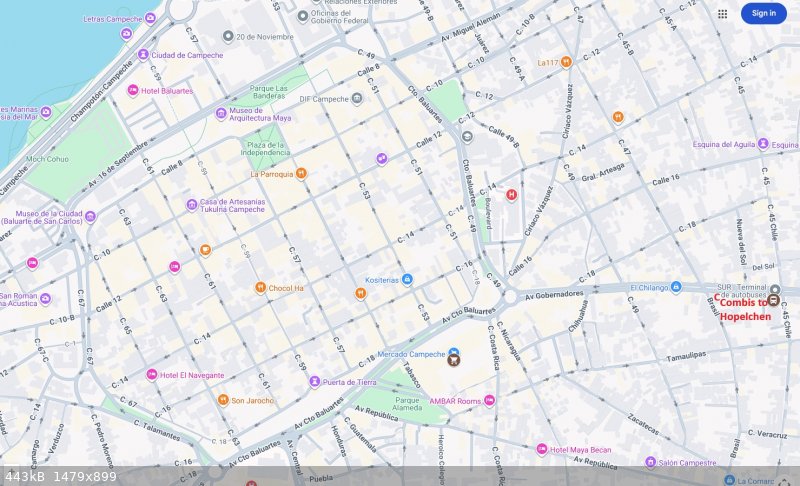The image size is (800, 486).
Task: Click the Puerta de Tierra landmark icon
Action: [315, 381]
